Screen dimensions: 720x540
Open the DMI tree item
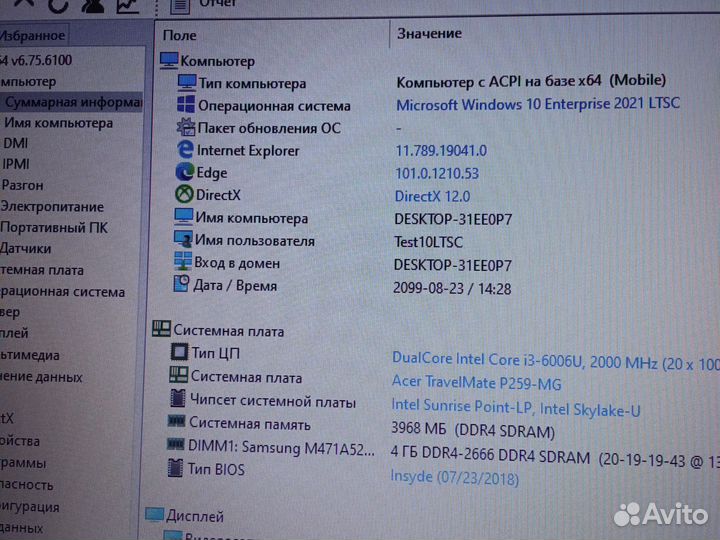pos(16,143)
